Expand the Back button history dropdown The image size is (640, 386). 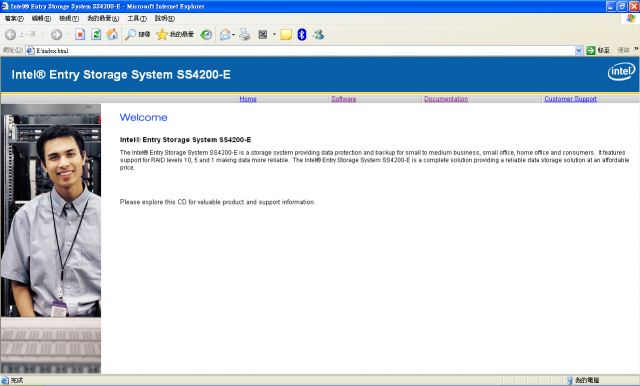[x=42, y=35]
